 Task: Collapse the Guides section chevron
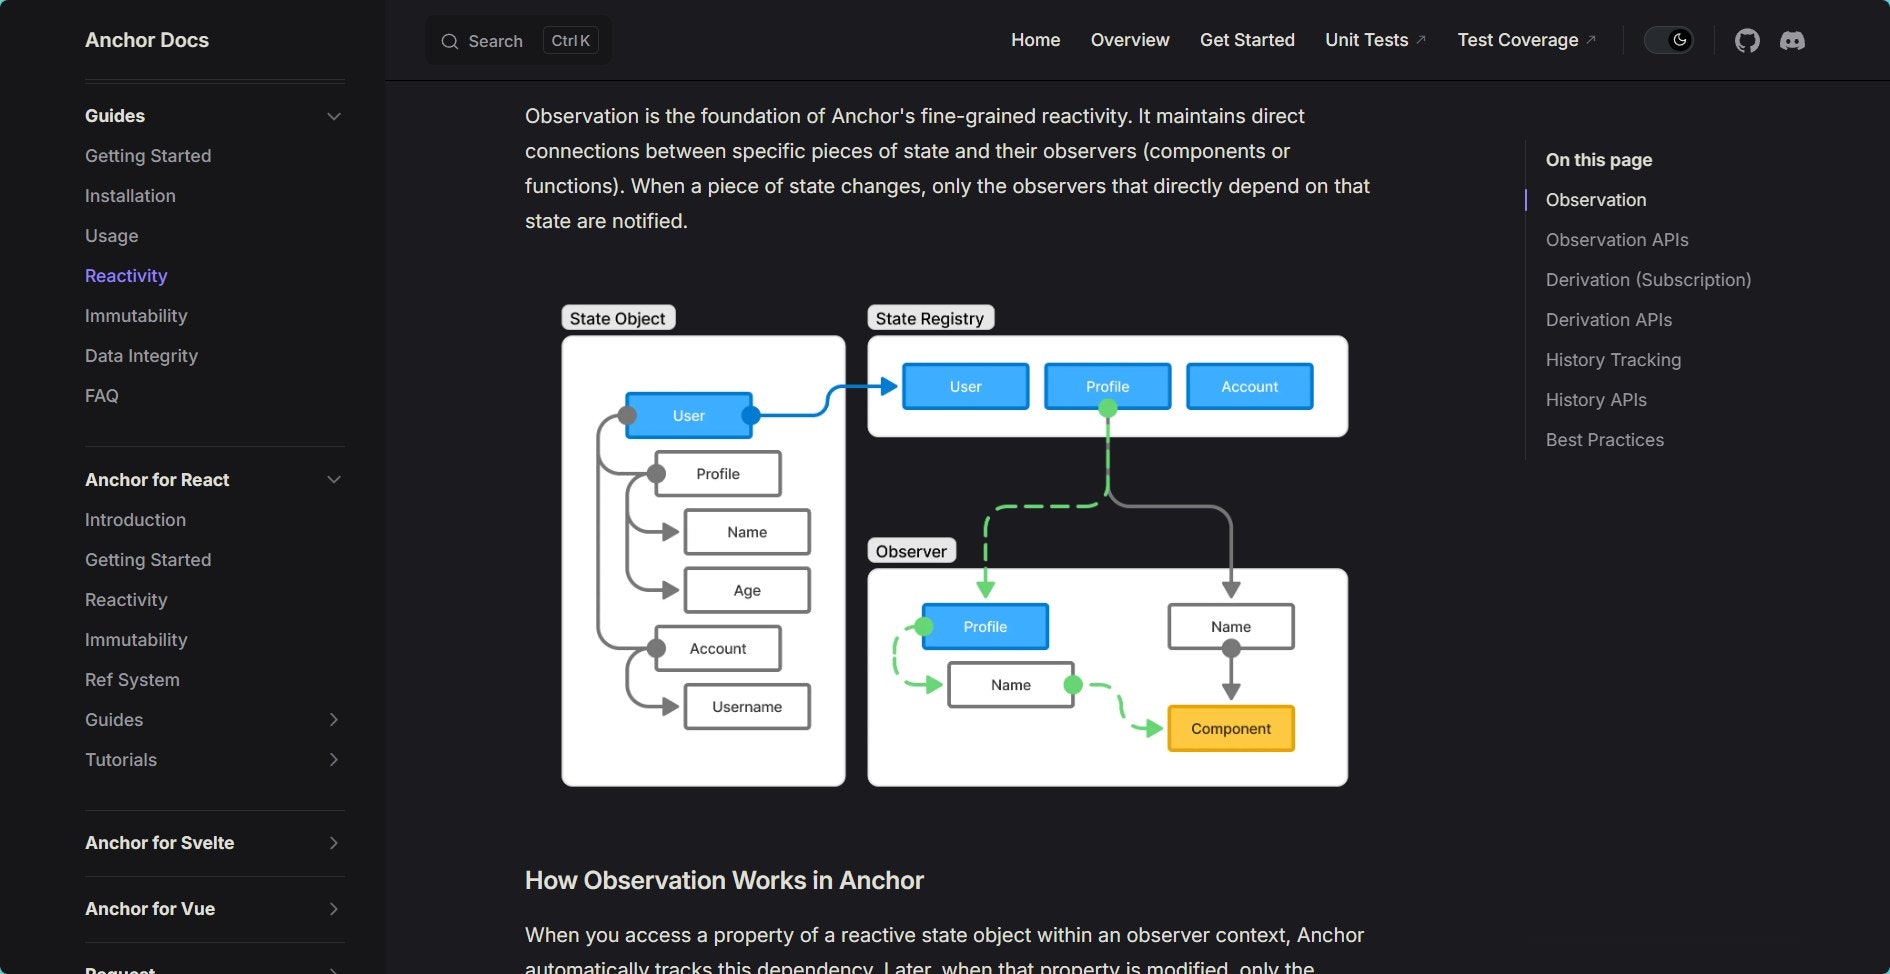[334, 116]
